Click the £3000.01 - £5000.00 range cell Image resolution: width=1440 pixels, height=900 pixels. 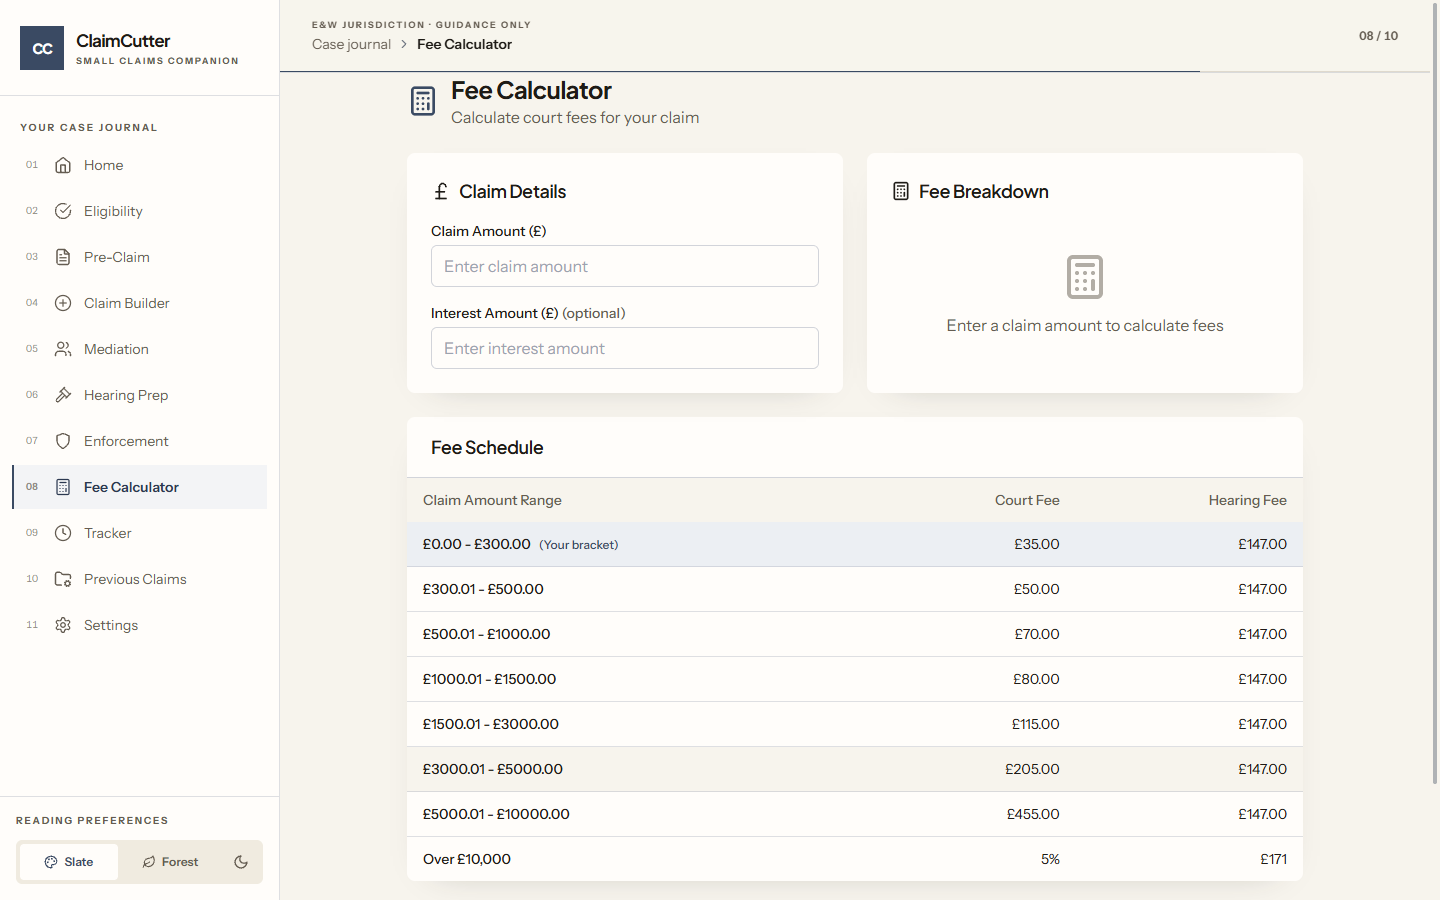pos(492,769)
